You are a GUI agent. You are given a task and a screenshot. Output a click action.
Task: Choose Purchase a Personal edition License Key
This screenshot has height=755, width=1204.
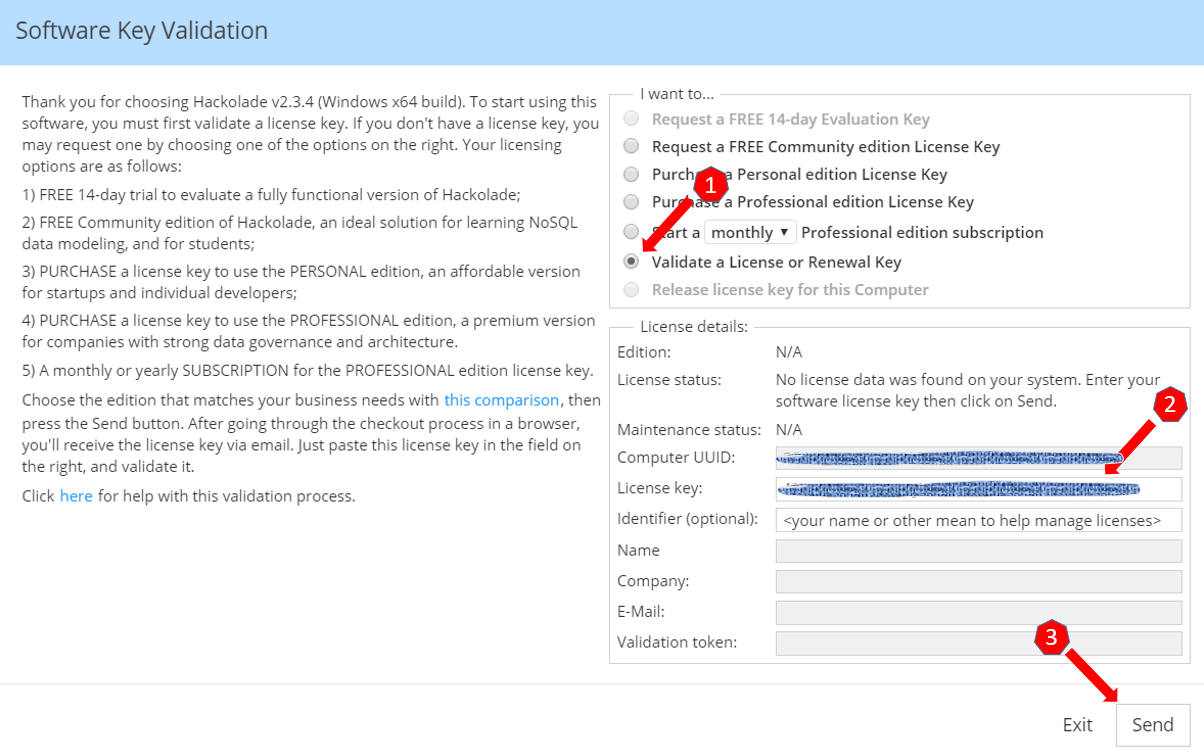(x=631, y=174)
